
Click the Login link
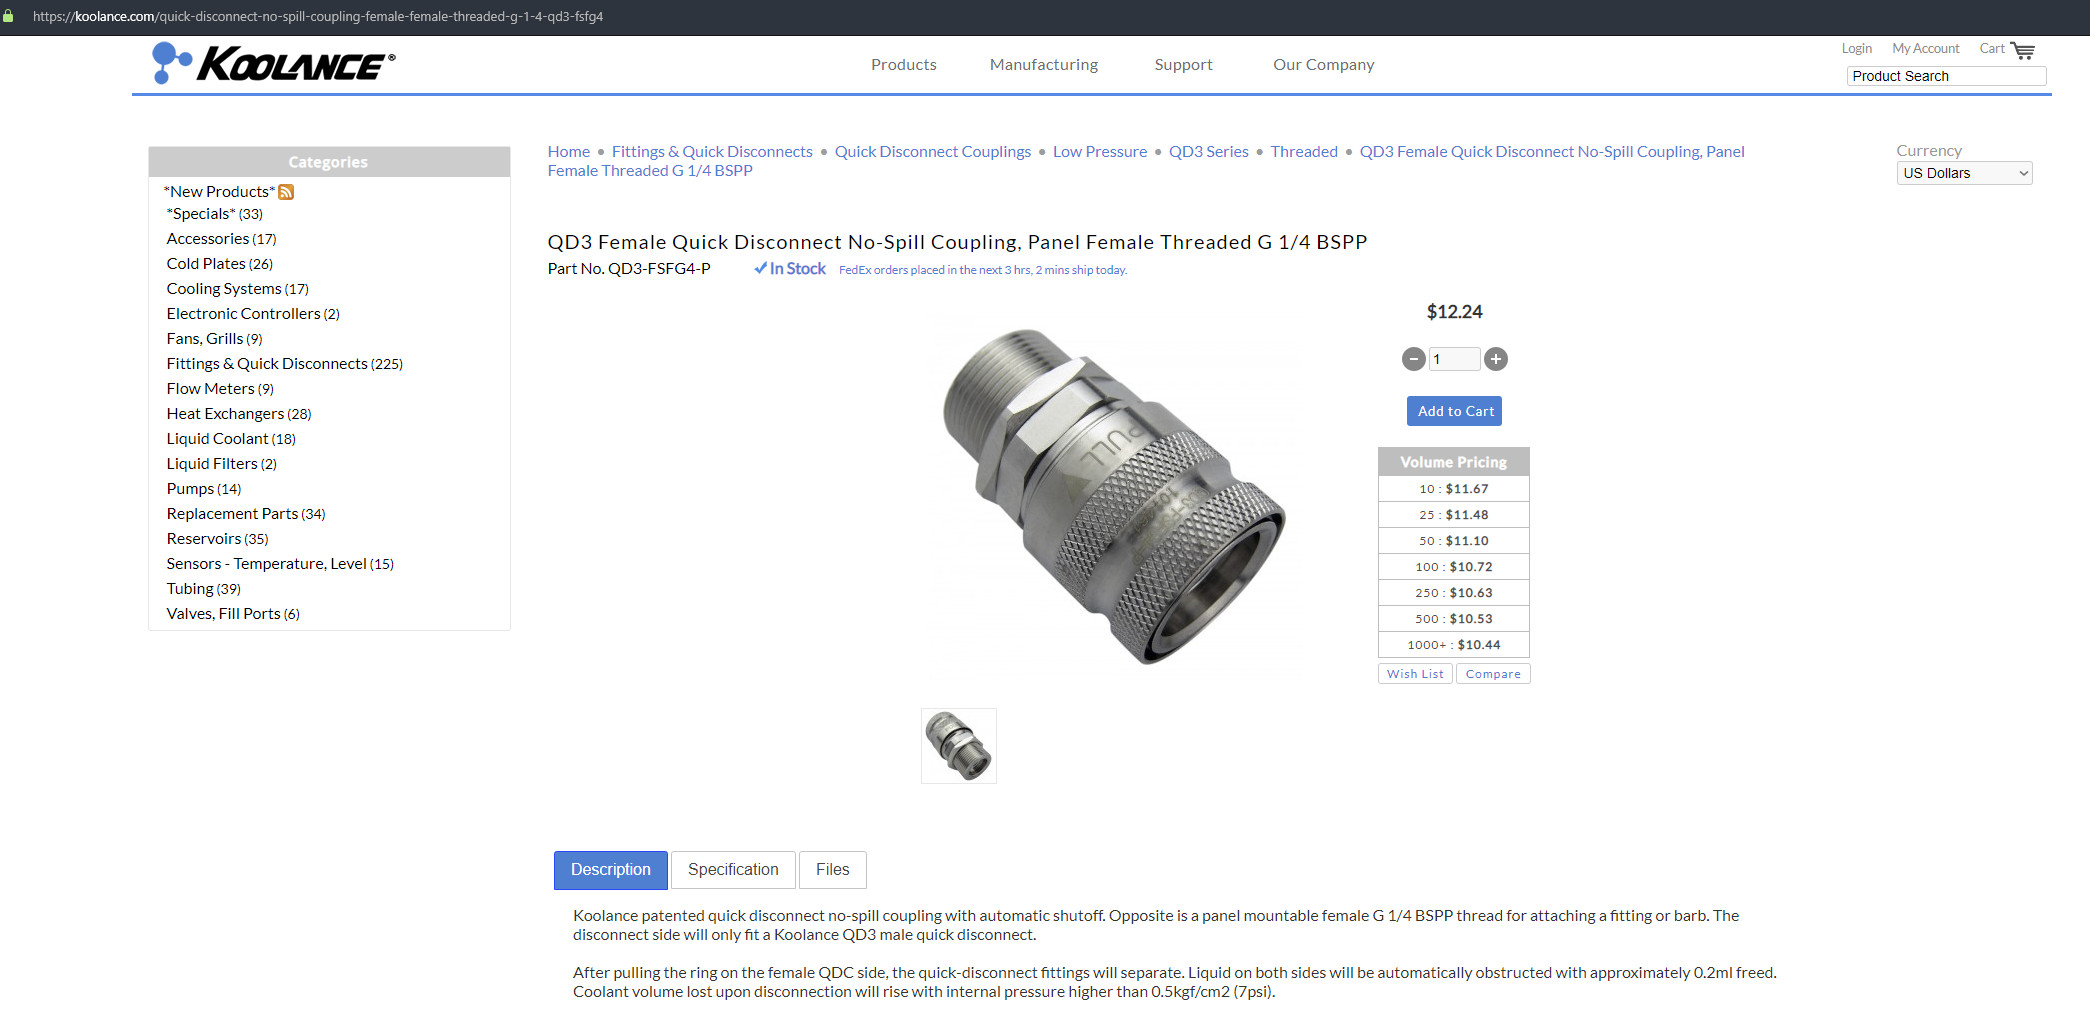[x=1857, y=48]
